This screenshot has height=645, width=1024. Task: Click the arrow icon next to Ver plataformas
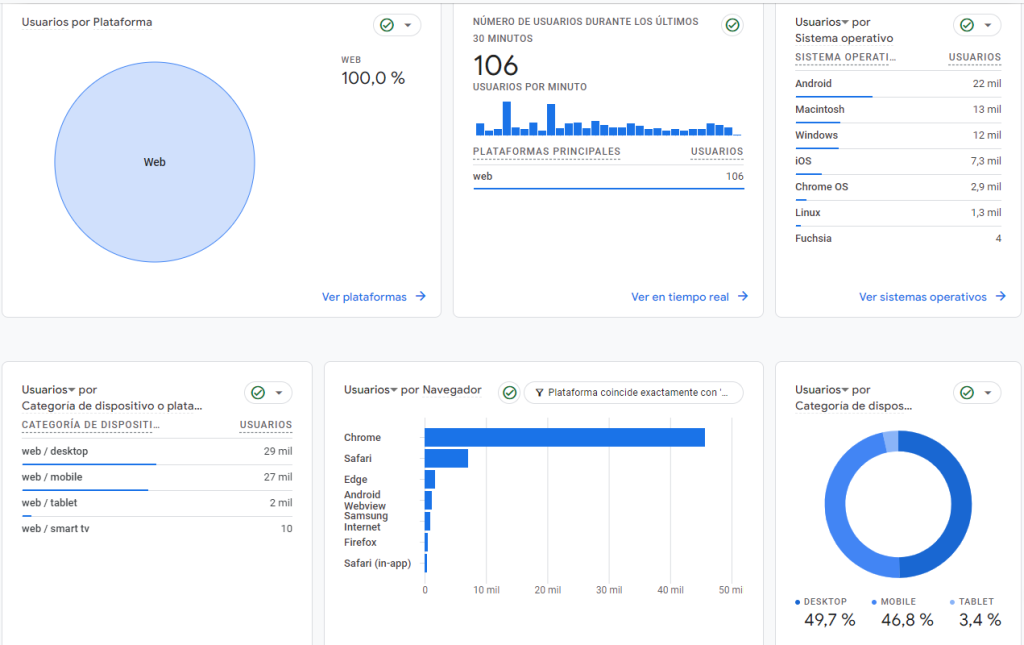[421, 297]
